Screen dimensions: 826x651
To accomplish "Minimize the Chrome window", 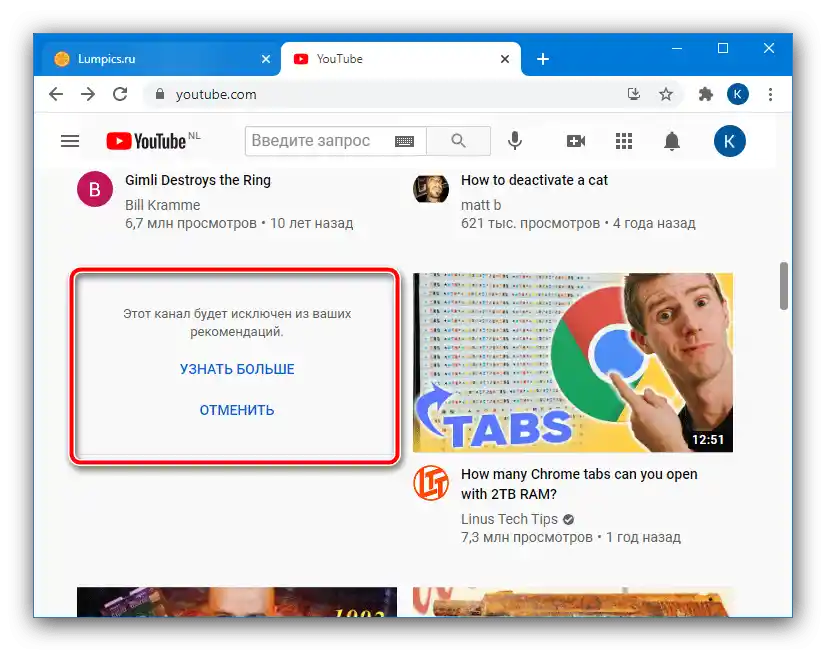I will [x=677, y=48].
